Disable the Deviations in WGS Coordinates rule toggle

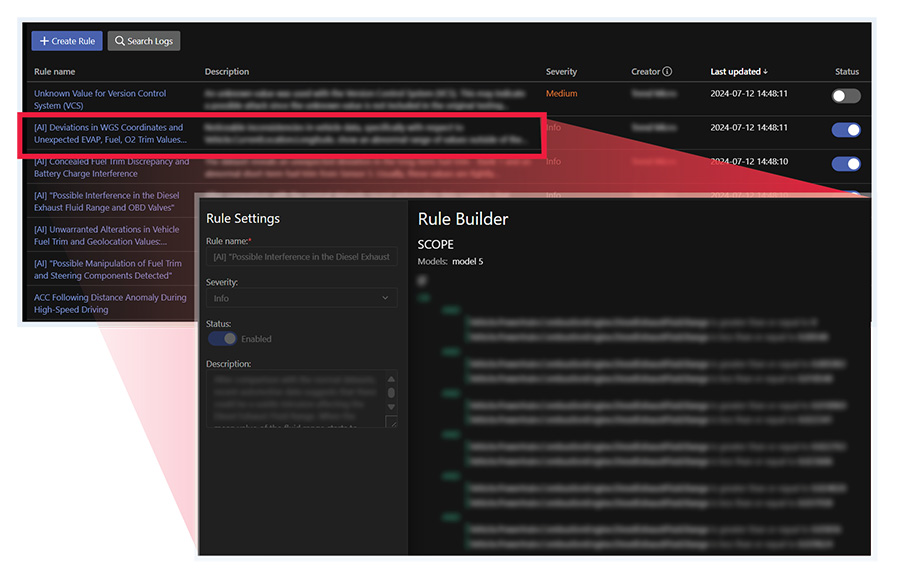[845, 130]
